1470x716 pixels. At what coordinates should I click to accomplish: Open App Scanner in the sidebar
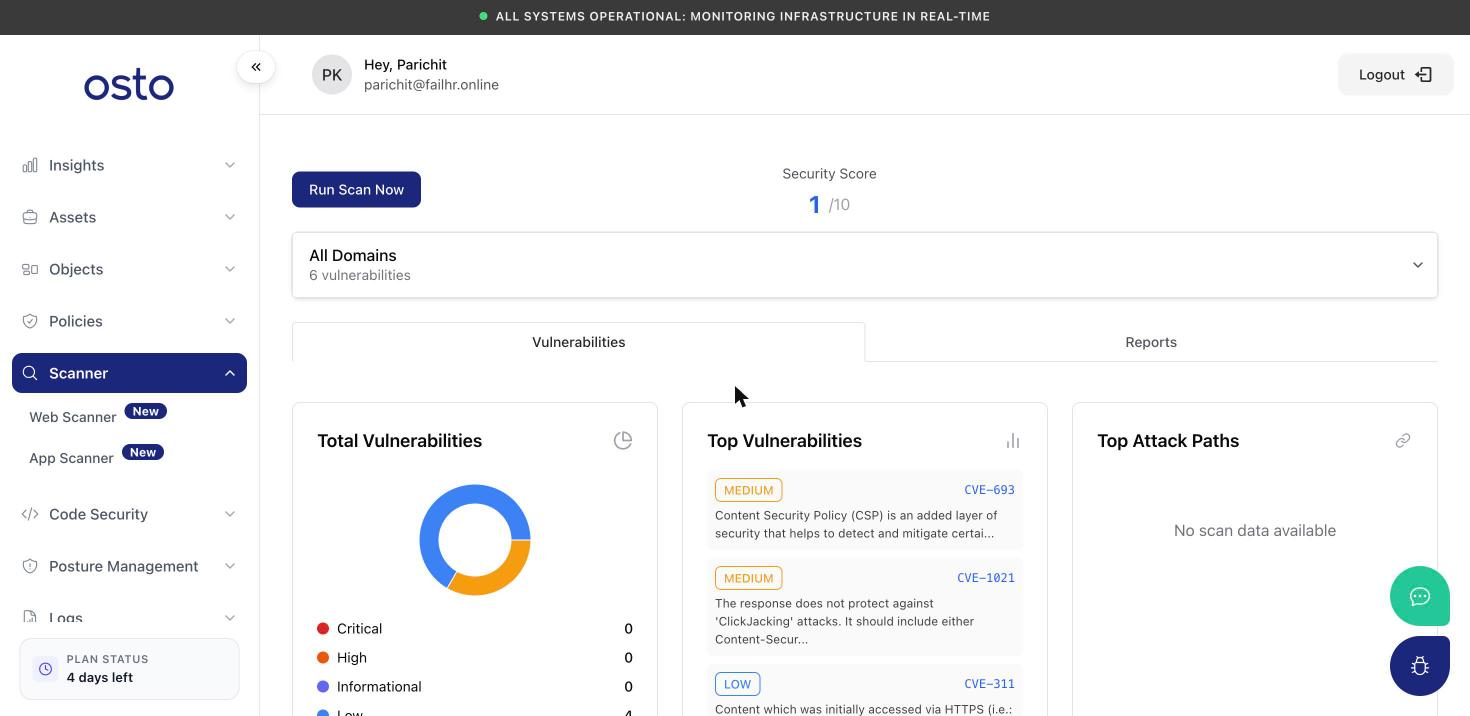coord(71,458)
